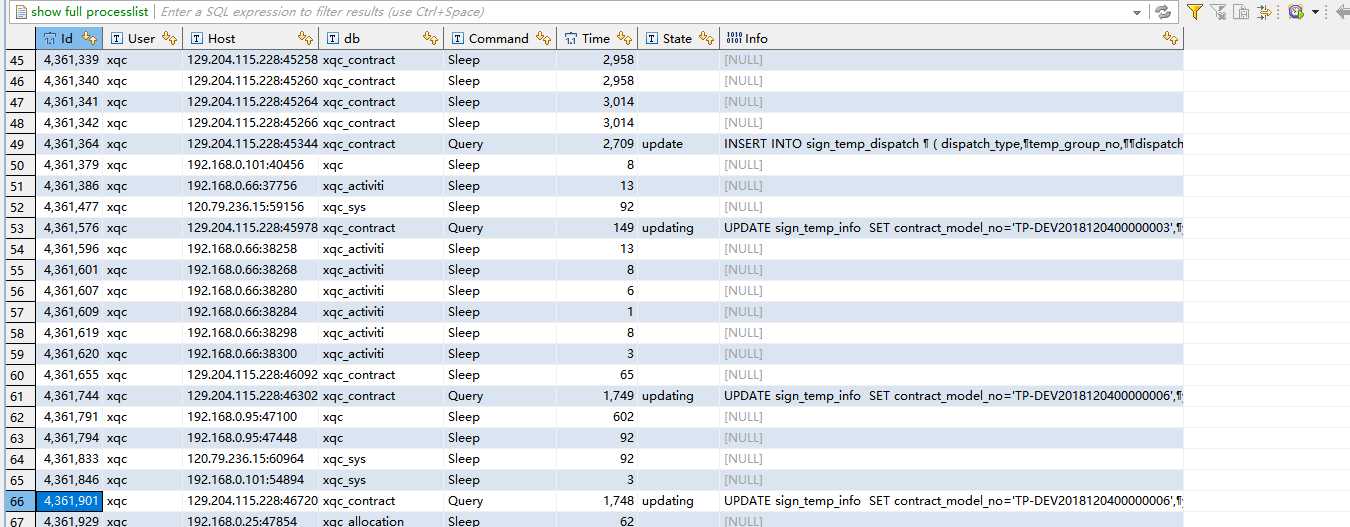Click Id cell 4,361,901
Image resolution: width=1350 pixels, height=527 pixels.
click(x=69, y=501)
